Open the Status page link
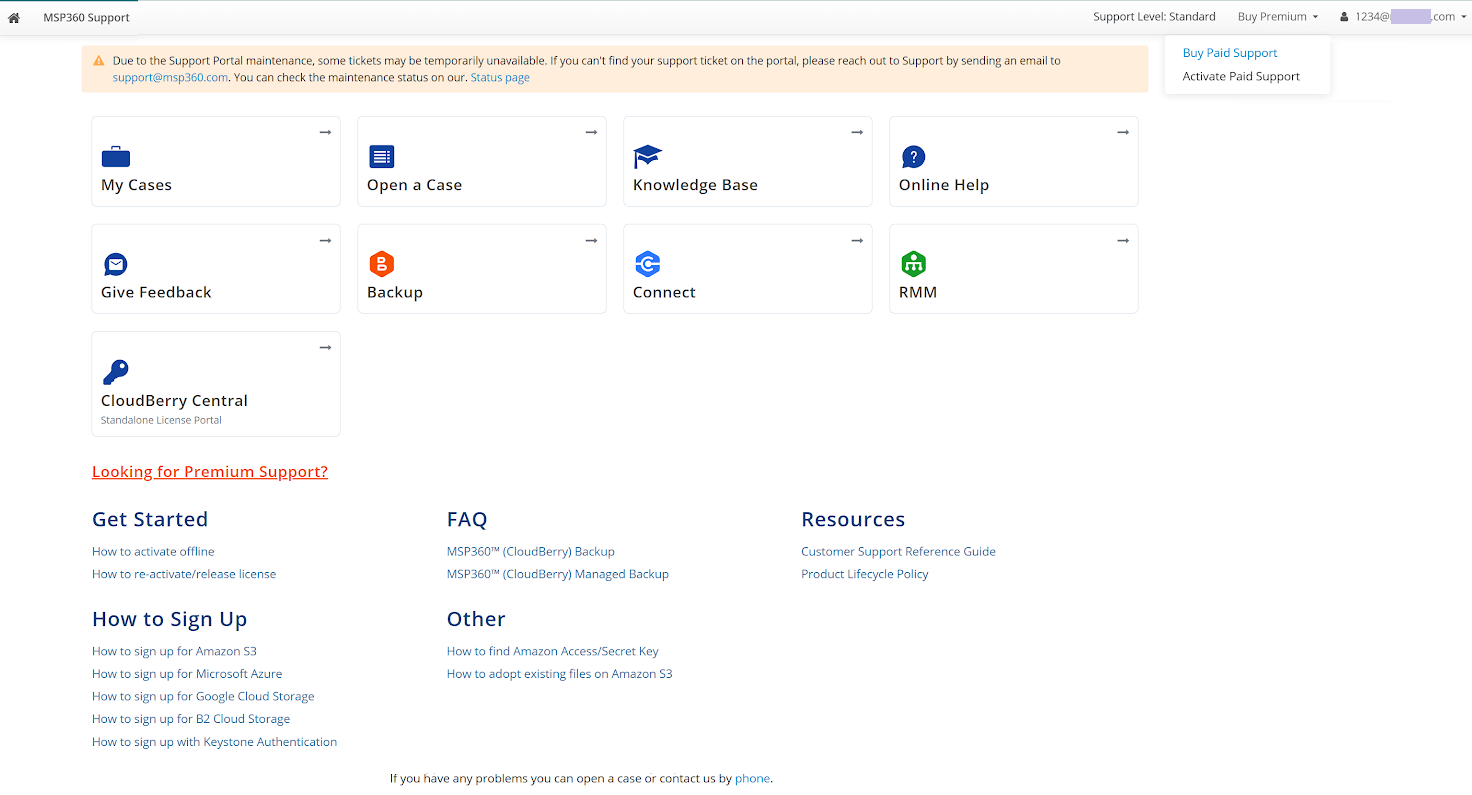The width and height of the screenshot is (1472, 795). tap(500, 77)
